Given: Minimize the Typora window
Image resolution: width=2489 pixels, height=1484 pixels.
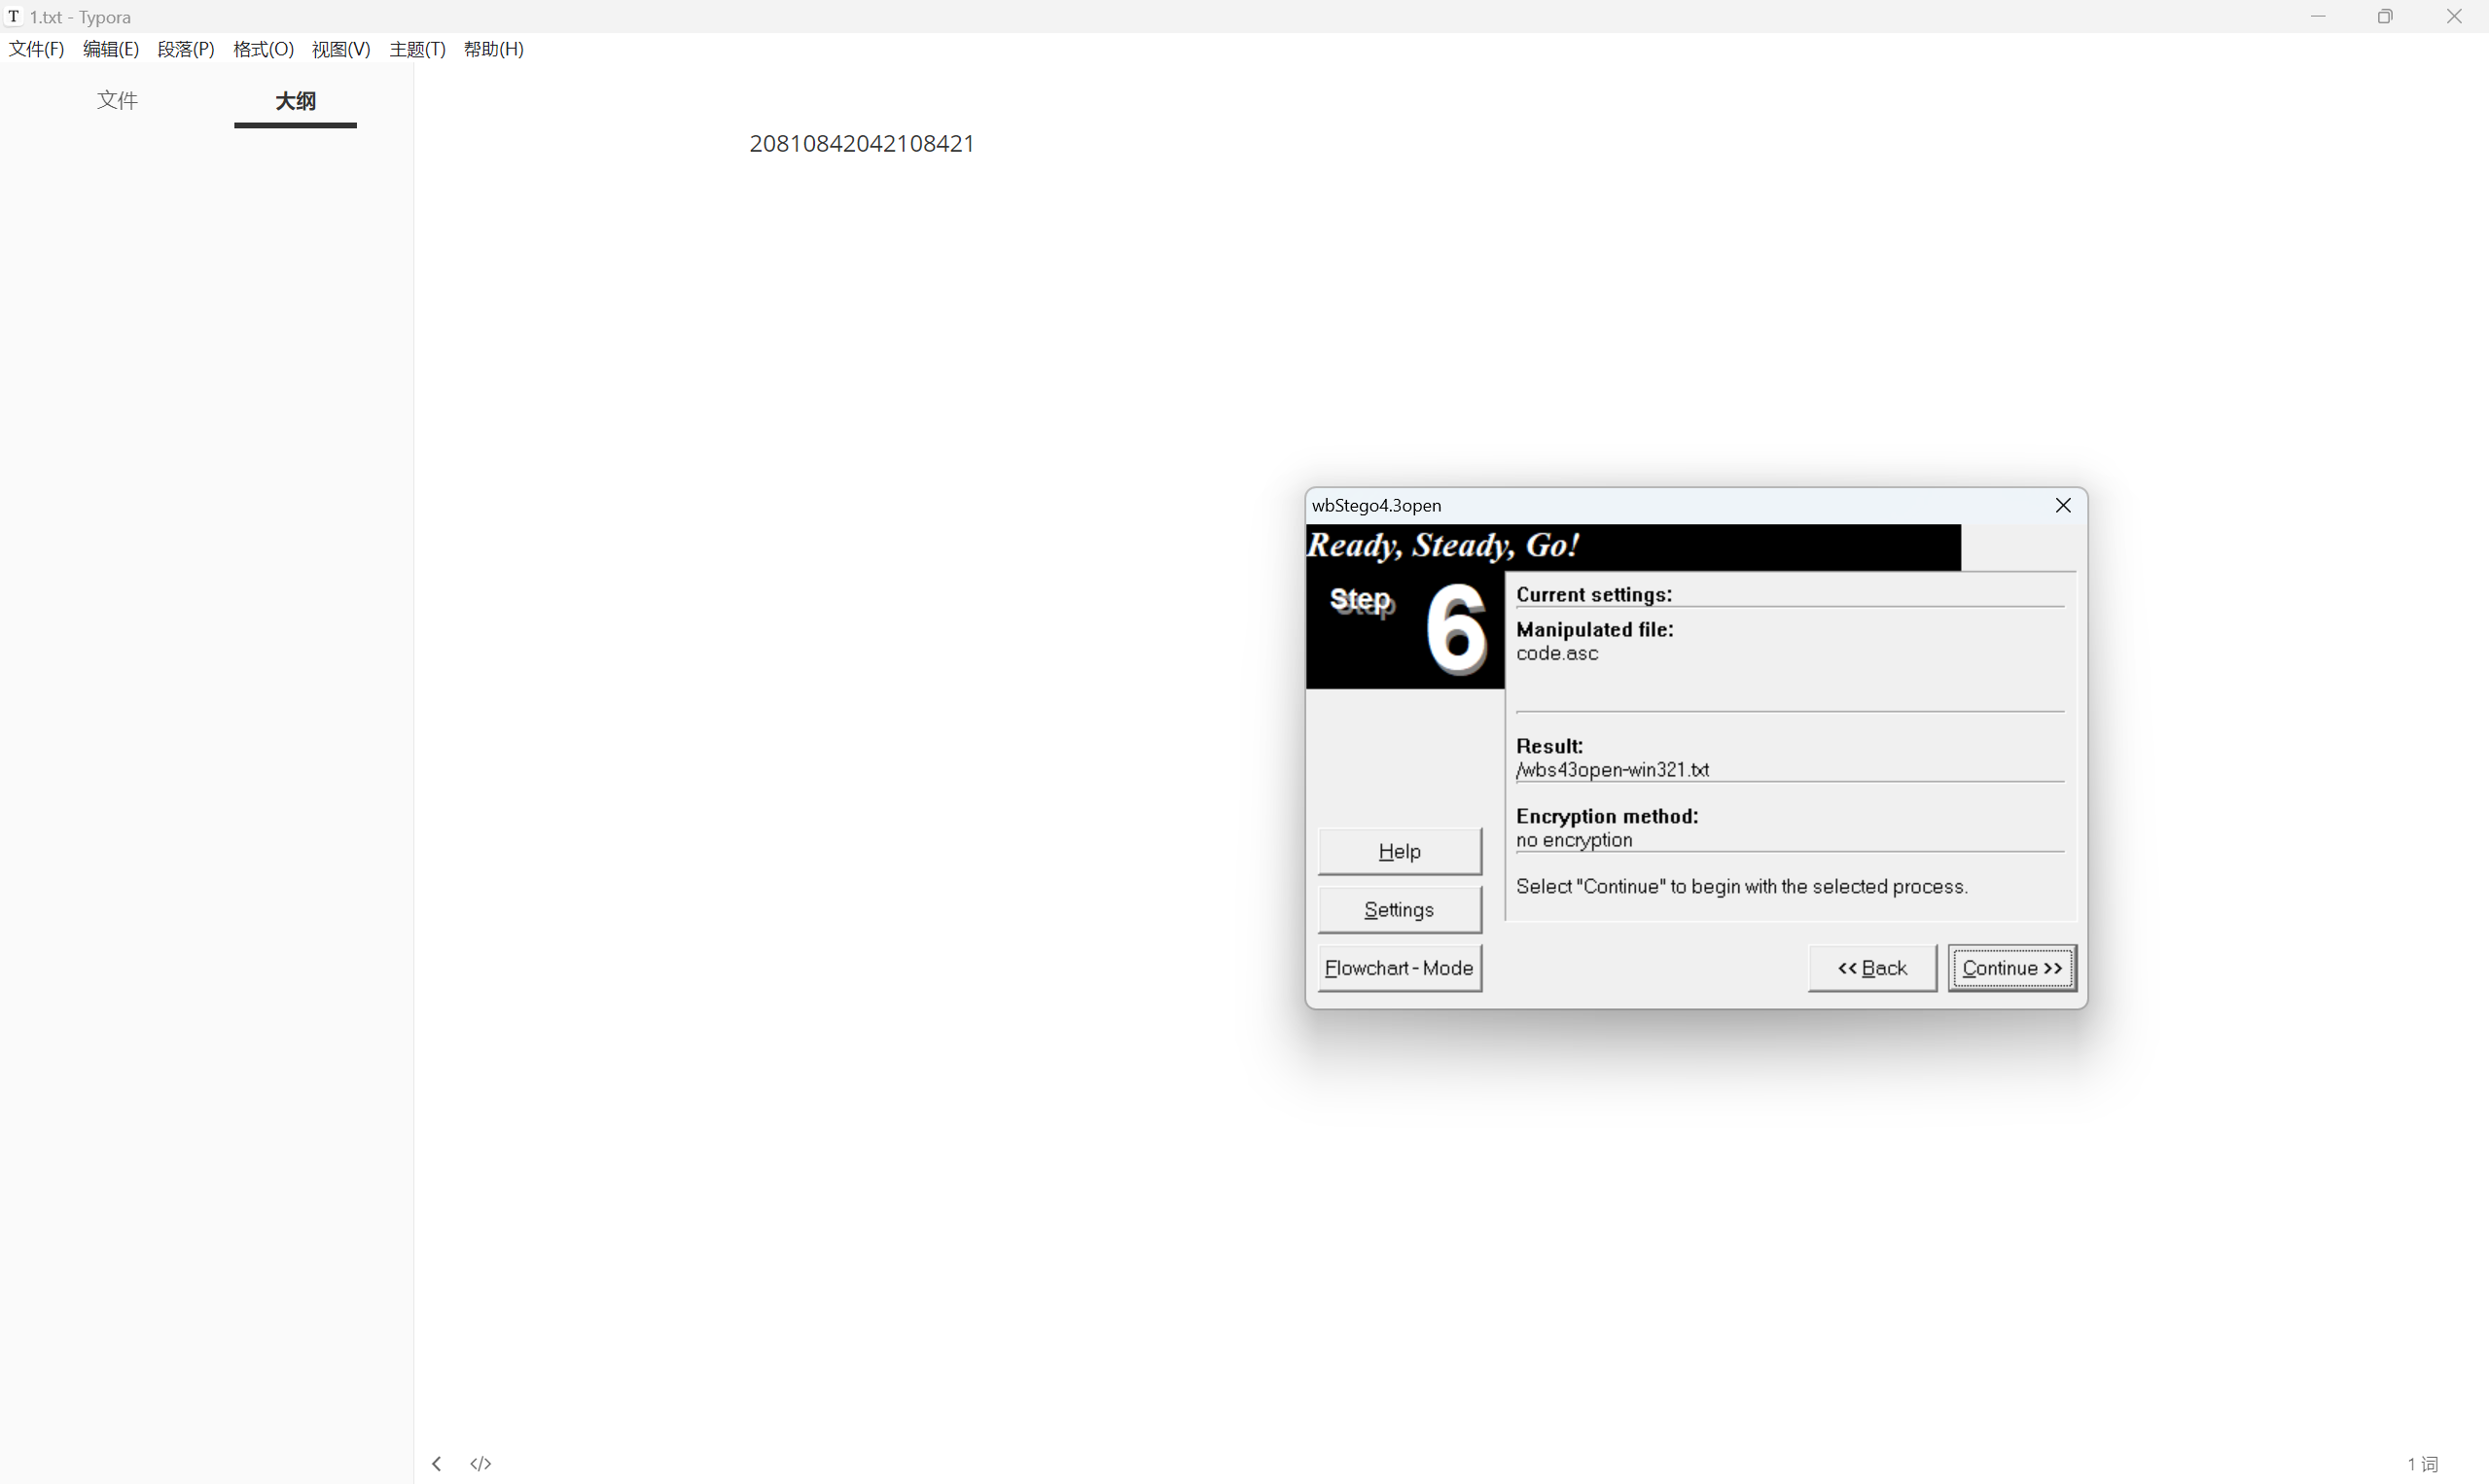Looking at the screenshot, I should click(2318, 16).
